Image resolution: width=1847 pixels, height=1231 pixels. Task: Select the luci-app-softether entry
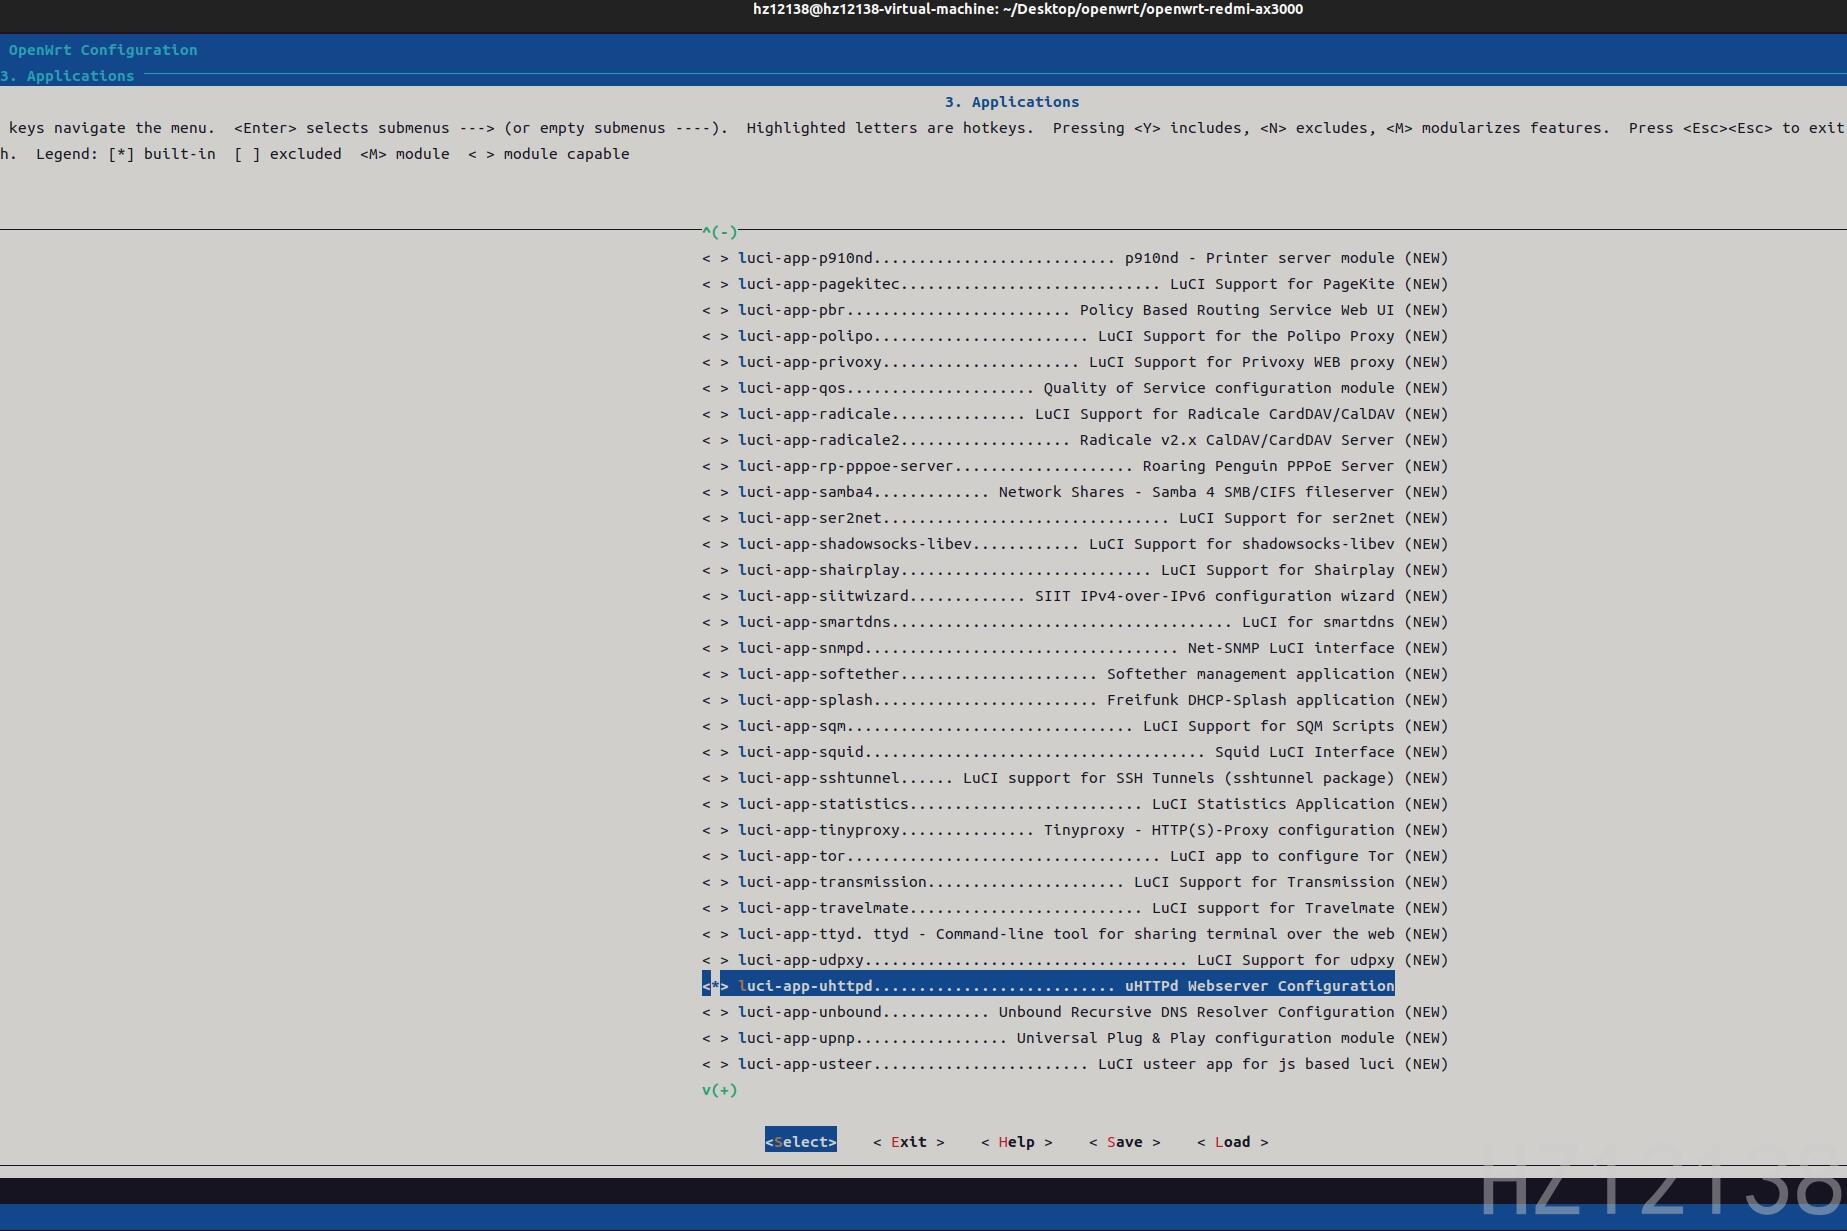click(x=1075, y=674)
